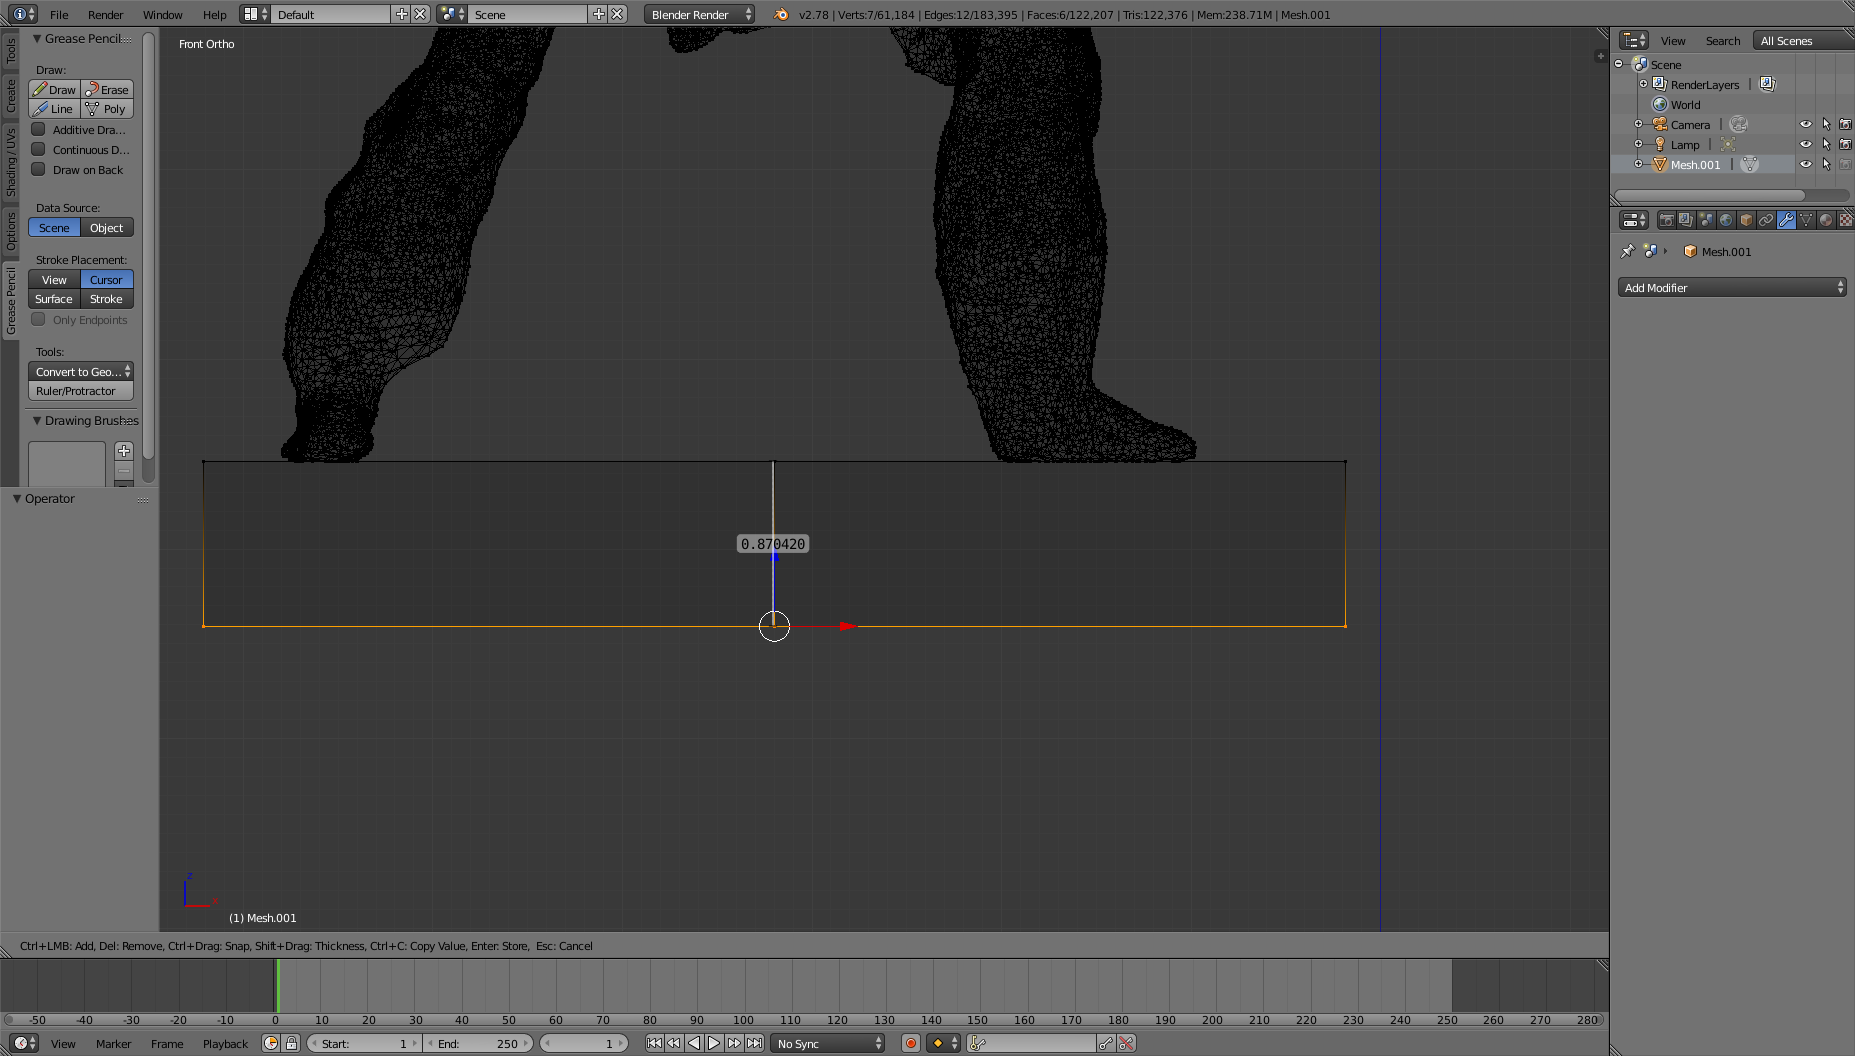This screenshot has height=1056, width=1855.
Task: Toggle visibility eye for Camera
Action: click(x=1806, y=124)
